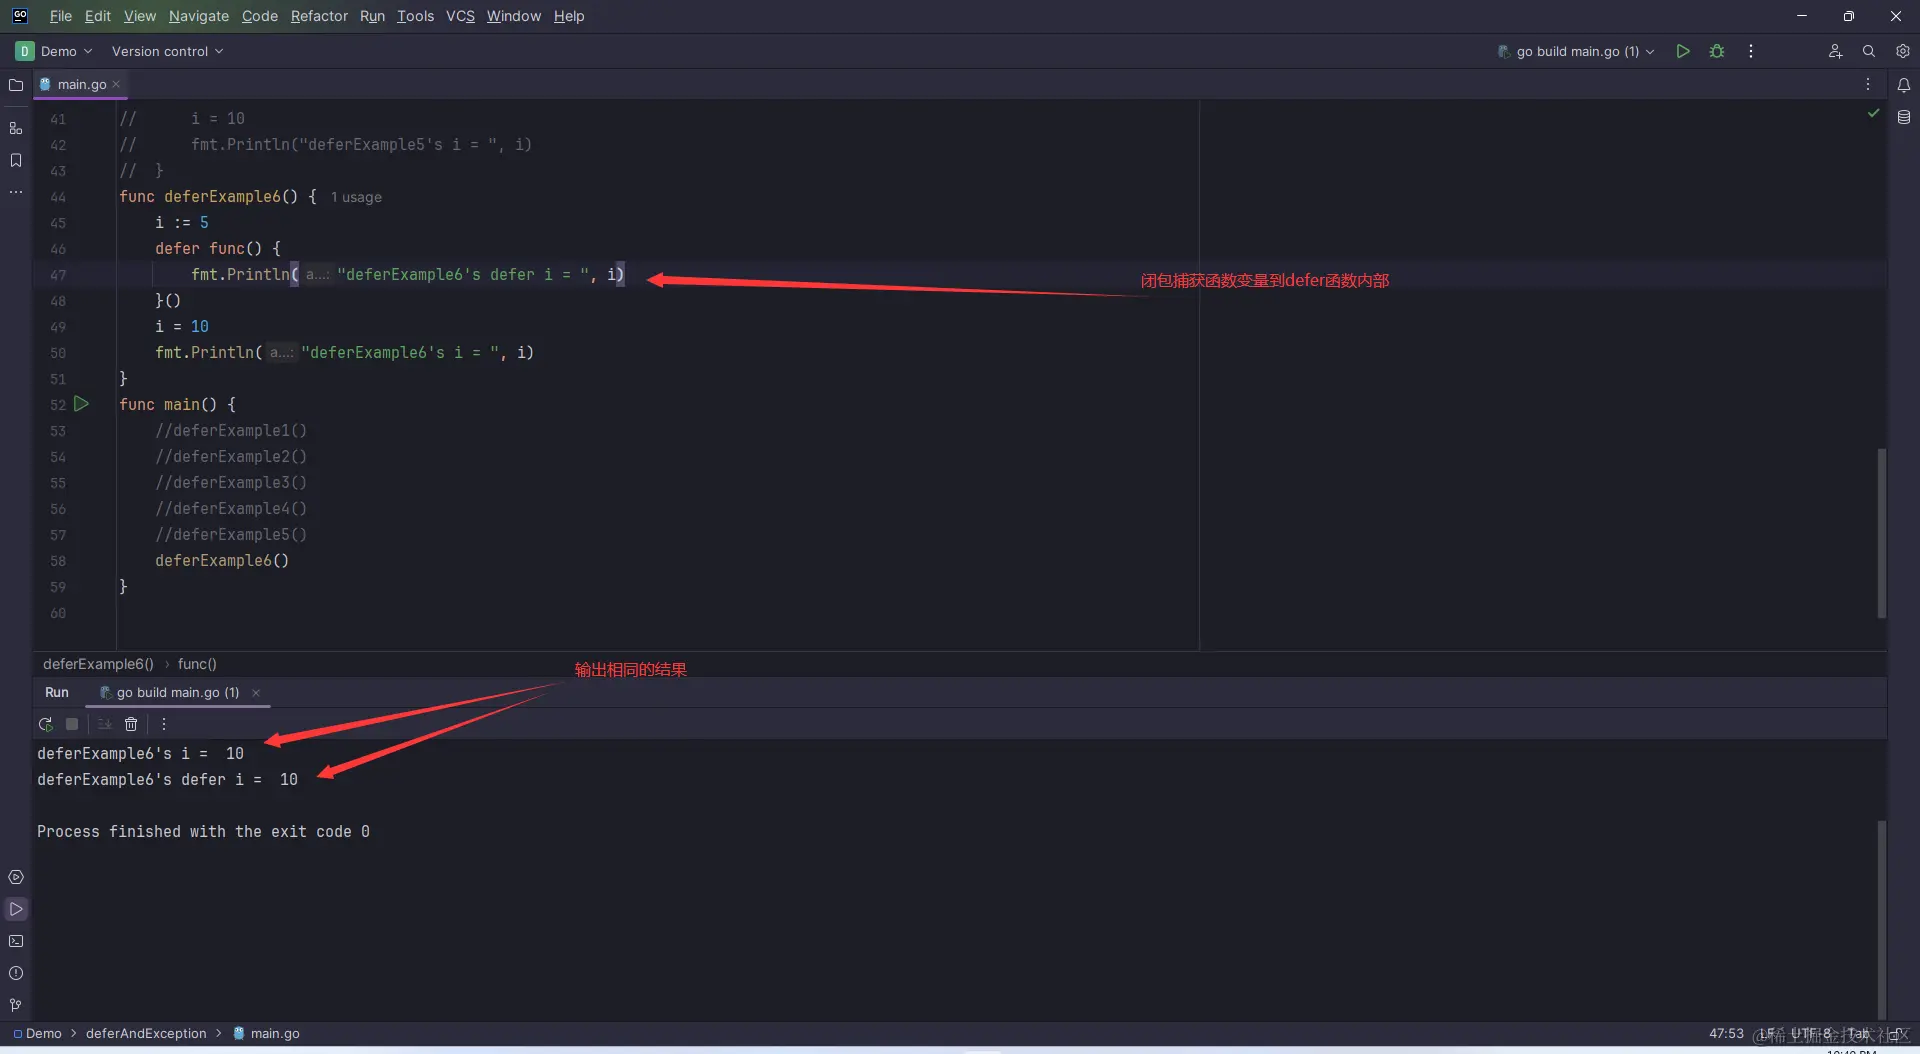
Task: Open the Window menu
Action: coord(513,16)
